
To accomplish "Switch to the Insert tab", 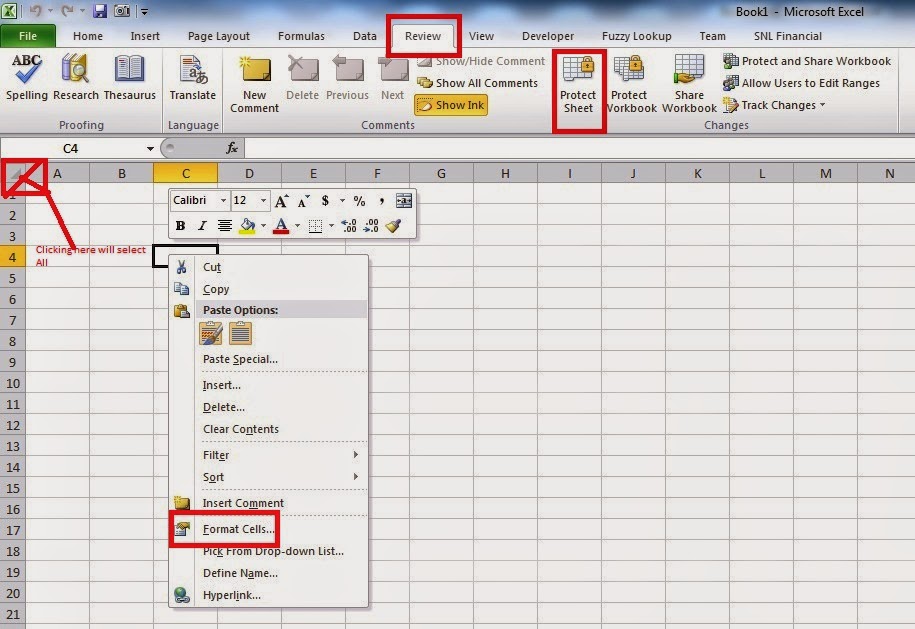I will [145, 36].
